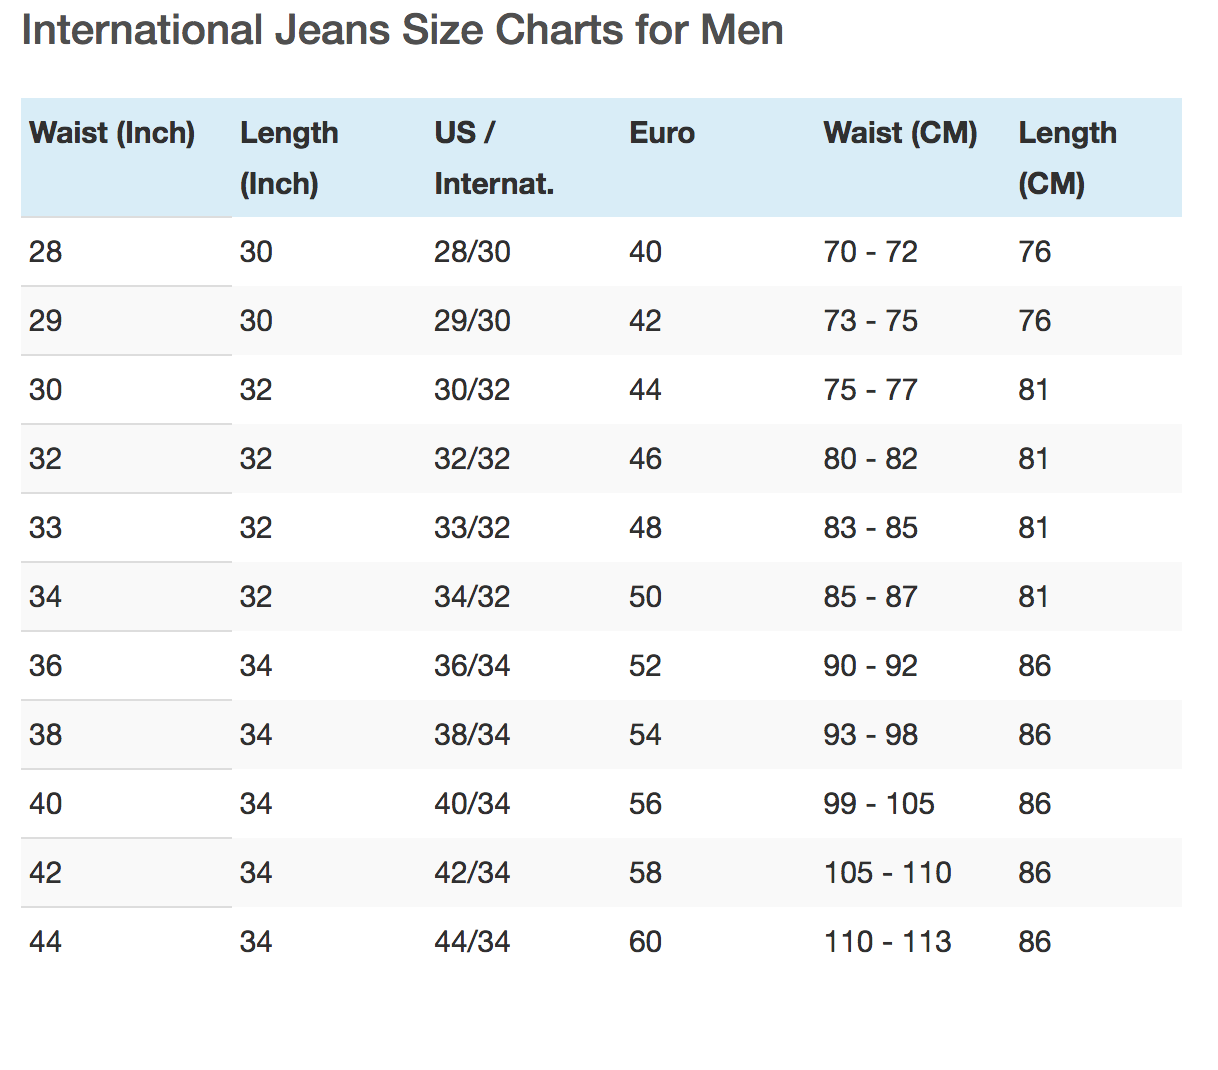Select the 28/30 US size cell
The image size is (1218, 1070).
click(472, 252)
